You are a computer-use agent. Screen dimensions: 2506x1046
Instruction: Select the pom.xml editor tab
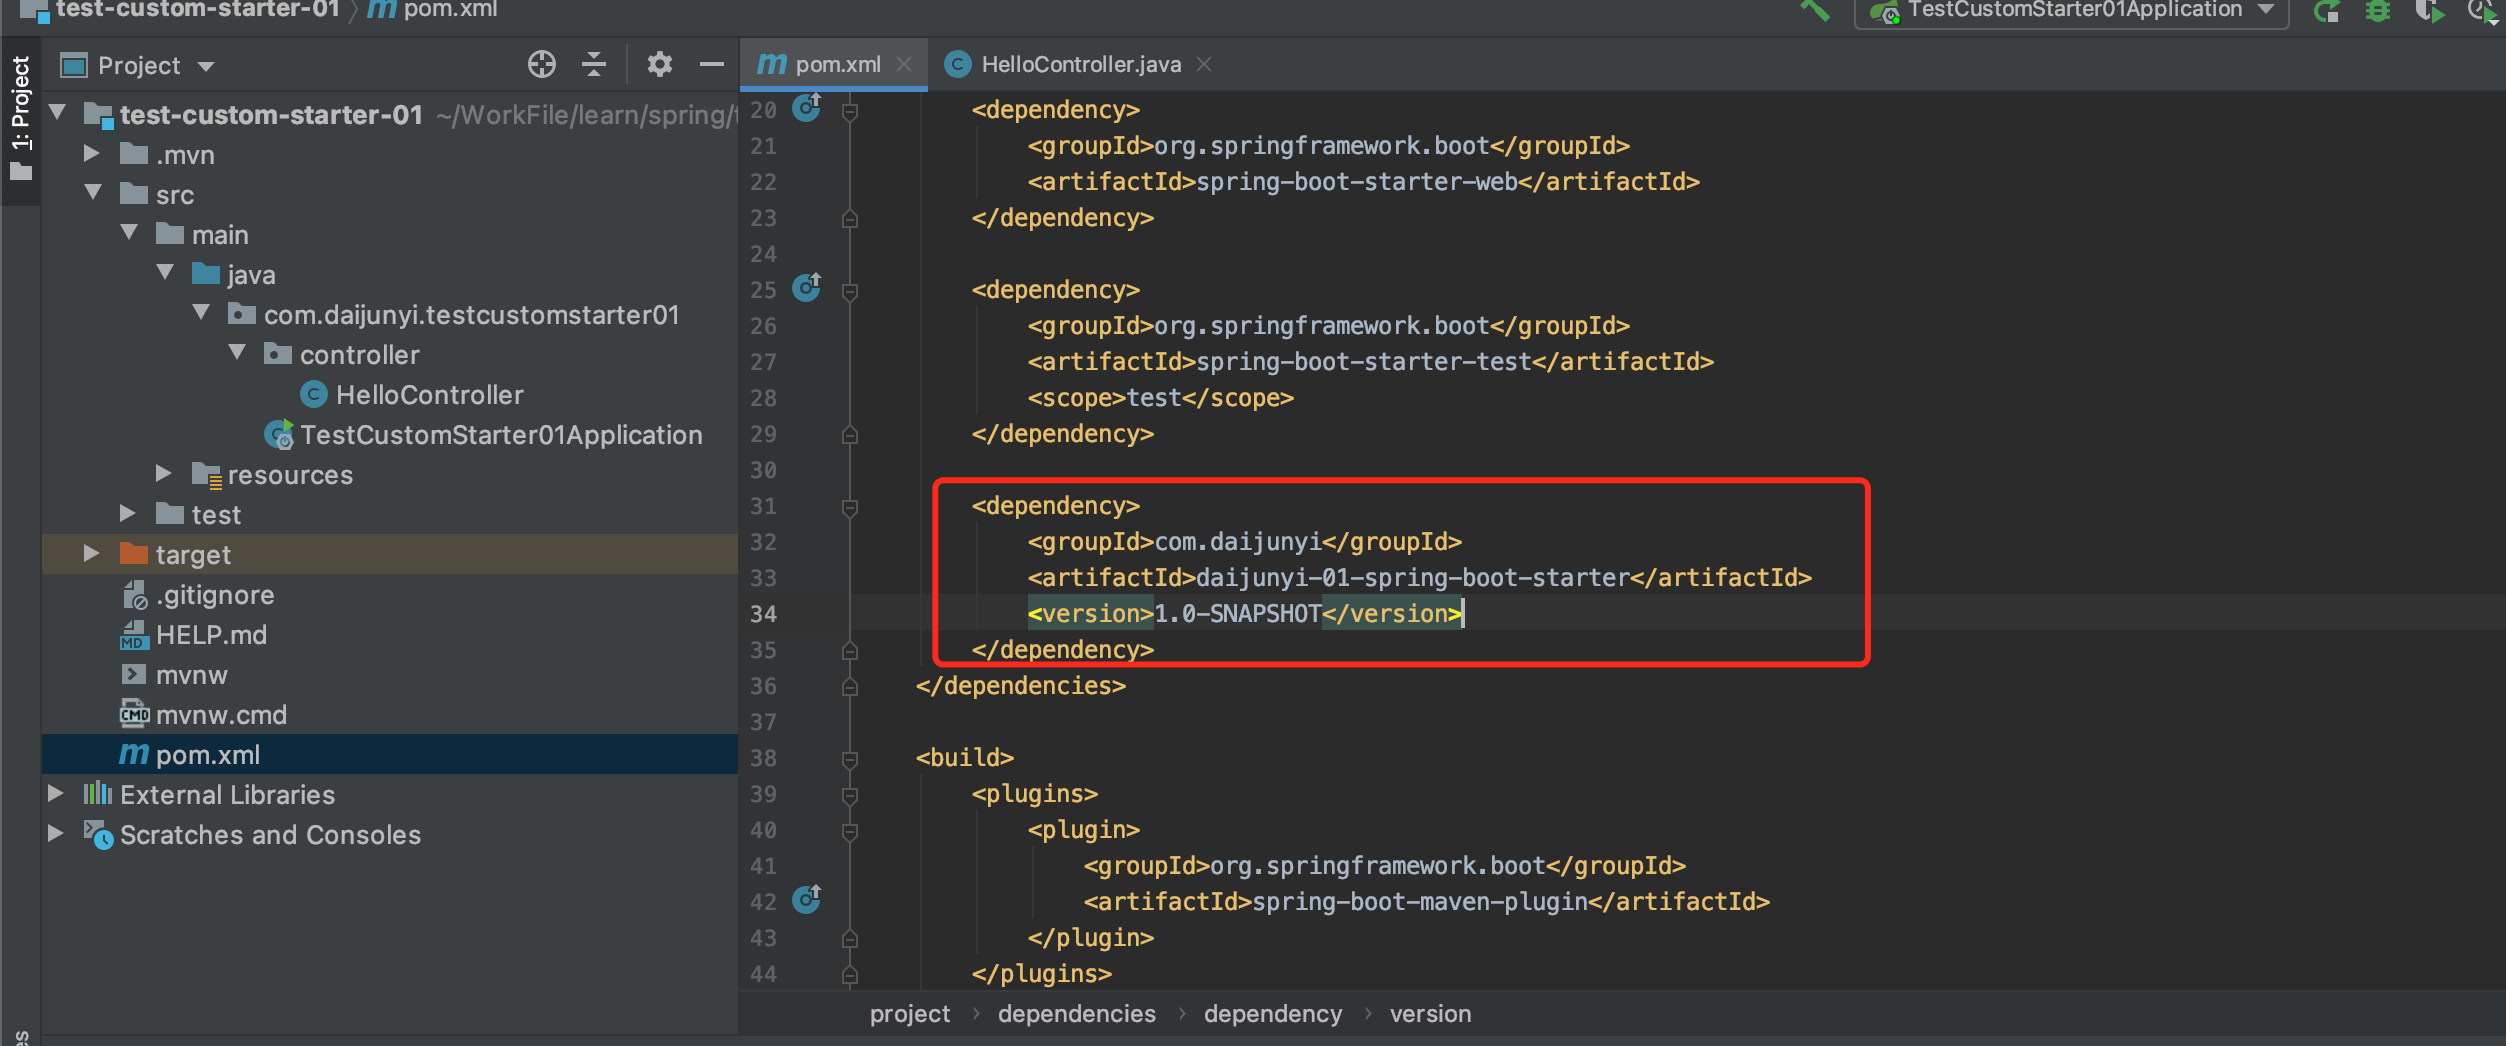(834, 65)
